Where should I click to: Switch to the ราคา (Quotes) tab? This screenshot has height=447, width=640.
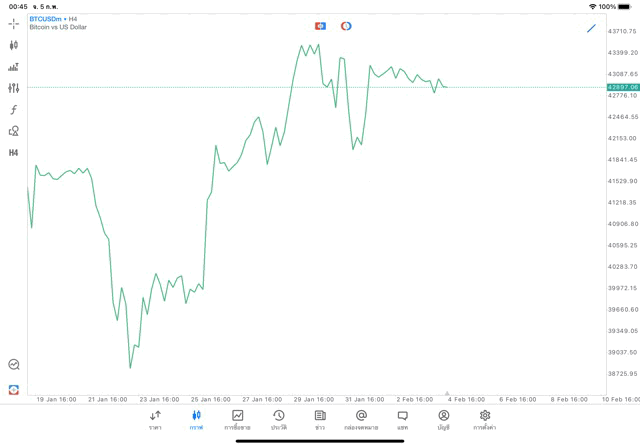point(155,420)
